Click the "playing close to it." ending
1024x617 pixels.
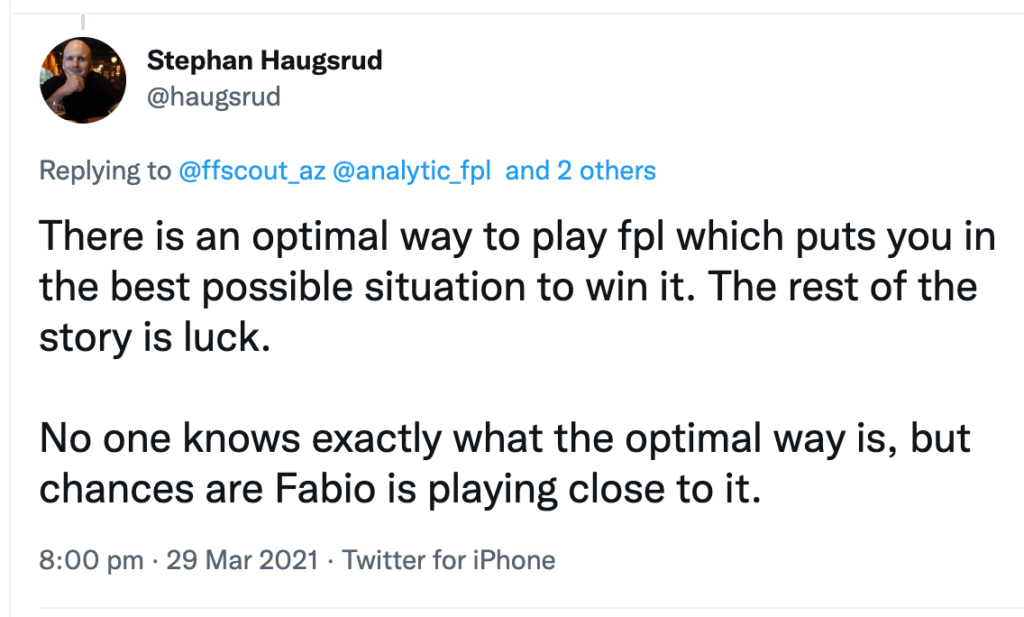click(594, 490)
